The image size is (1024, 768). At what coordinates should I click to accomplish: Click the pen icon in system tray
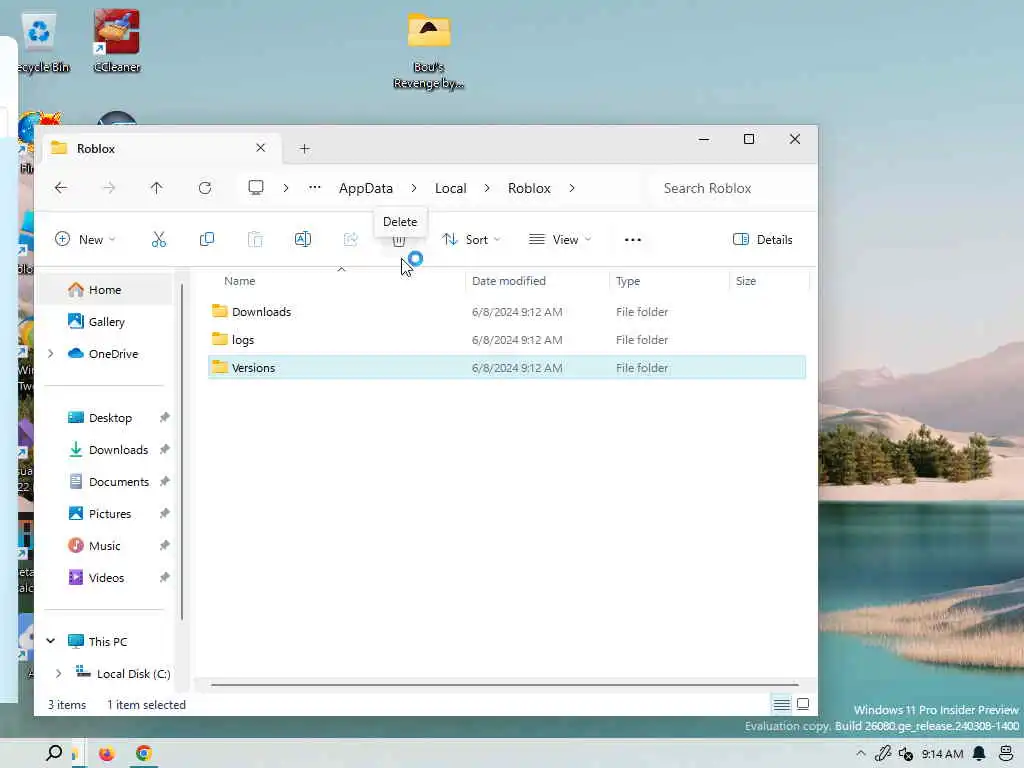[x=883, y=754]
